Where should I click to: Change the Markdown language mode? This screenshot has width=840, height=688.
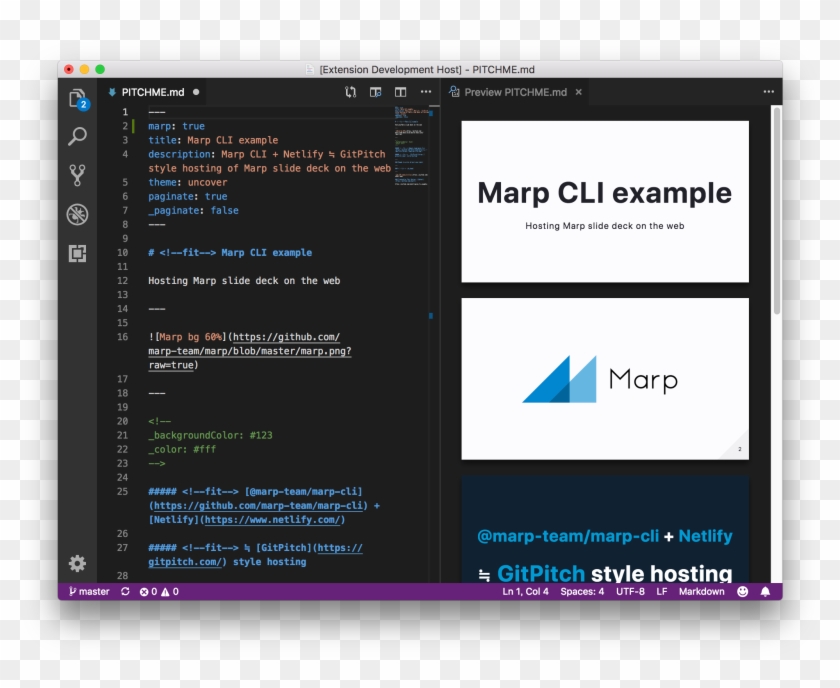701,591
